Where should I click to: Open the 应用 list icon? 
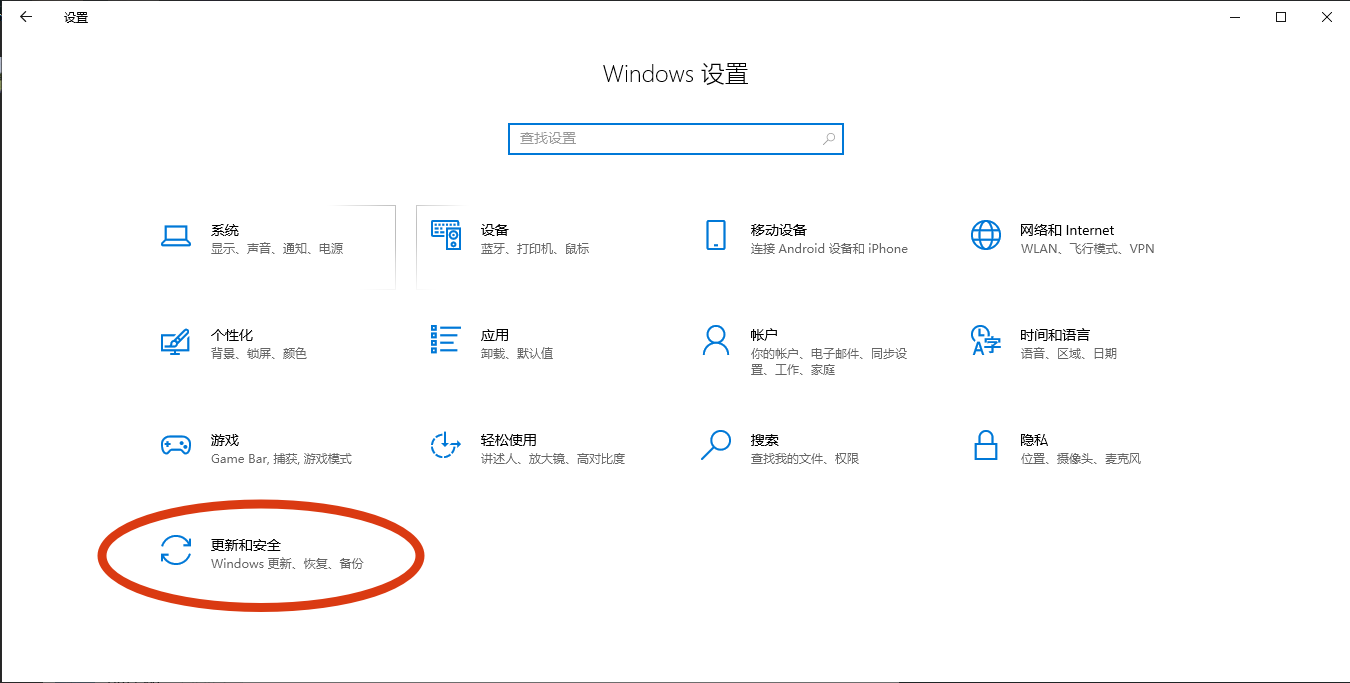point(446,340)
